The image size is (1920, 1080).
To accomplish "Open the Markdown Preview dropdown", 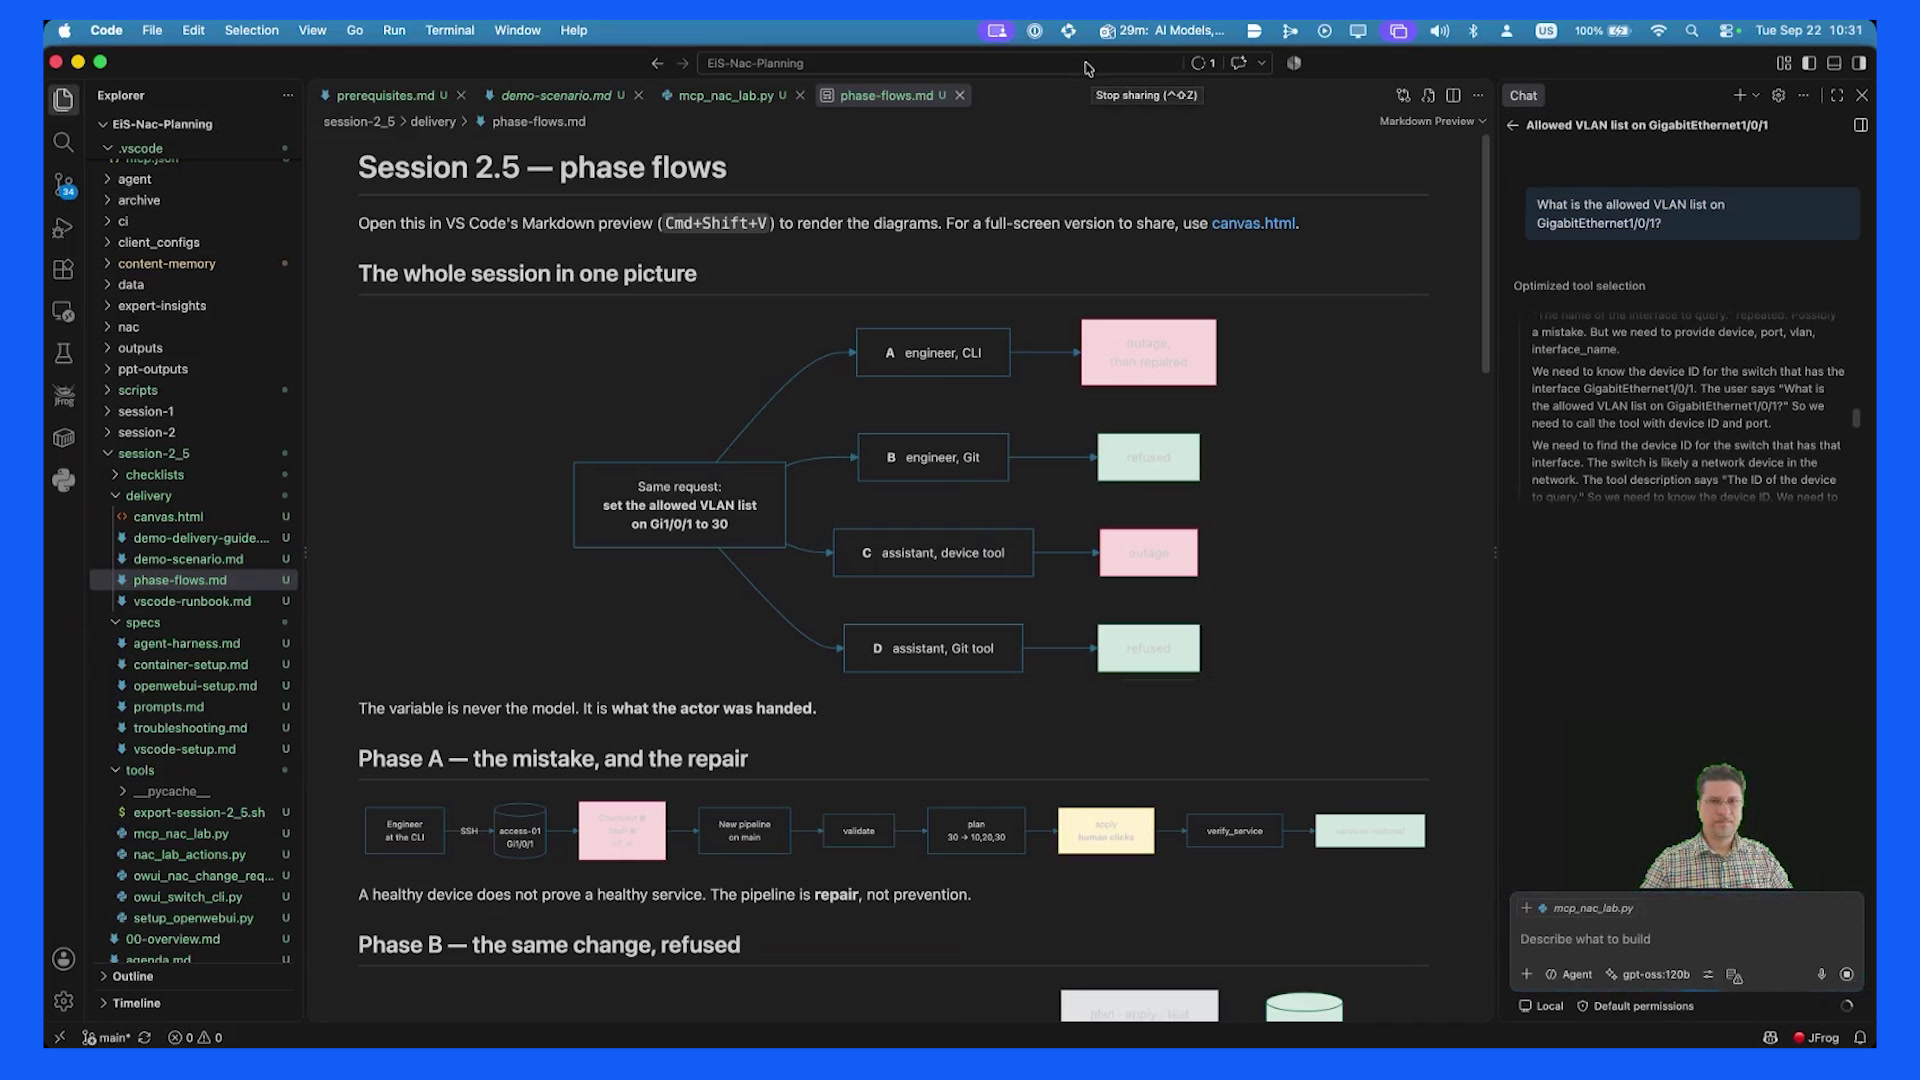I will click(x=1433, y=121).
